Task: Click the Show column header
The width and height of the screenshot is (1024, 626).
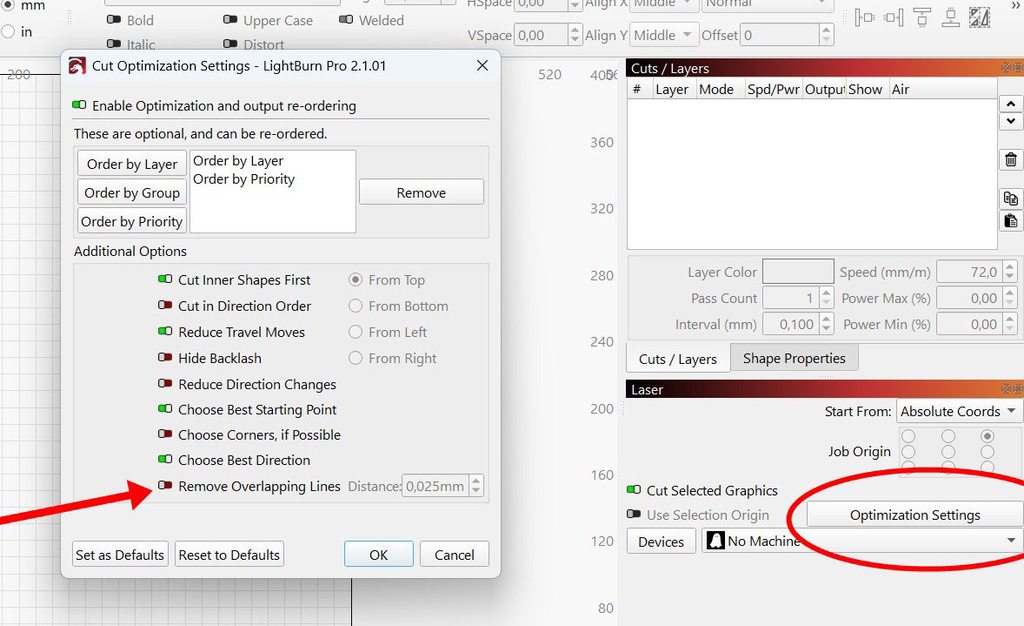Action: coord(865,89)
